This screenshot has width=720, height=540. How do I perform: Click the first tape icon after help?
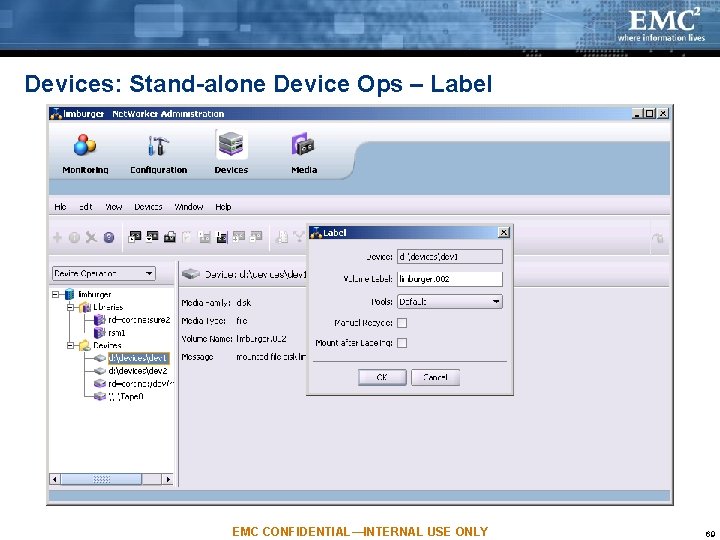pos(135,237)
